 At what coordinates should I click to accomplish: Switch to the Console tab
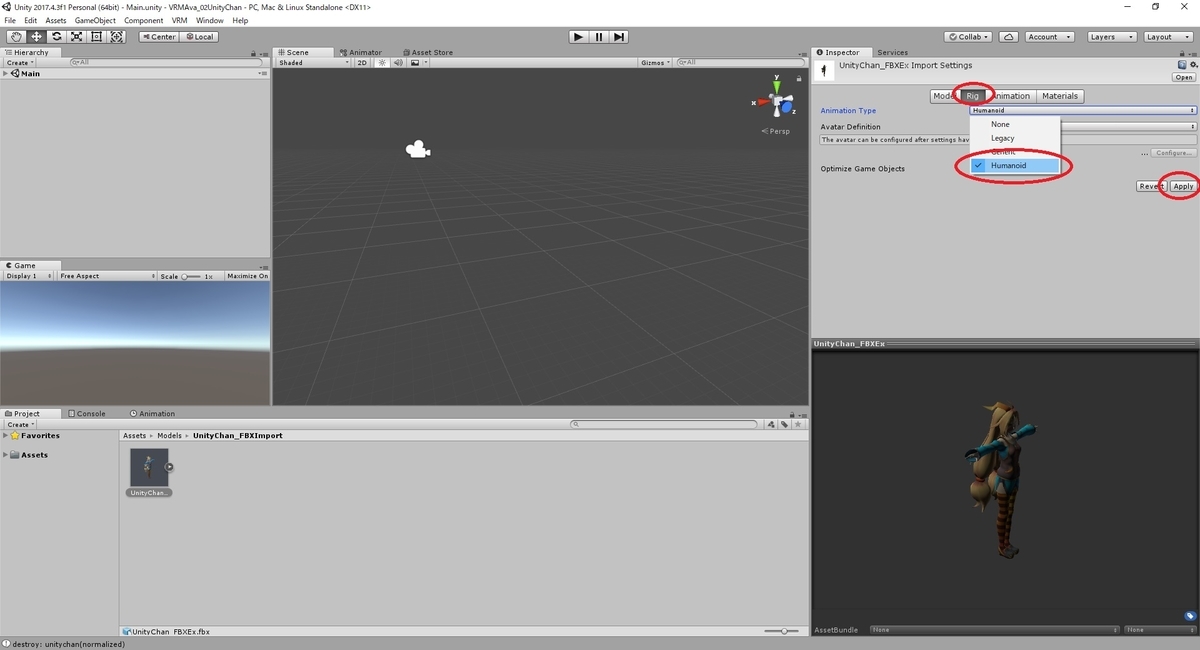86,413
